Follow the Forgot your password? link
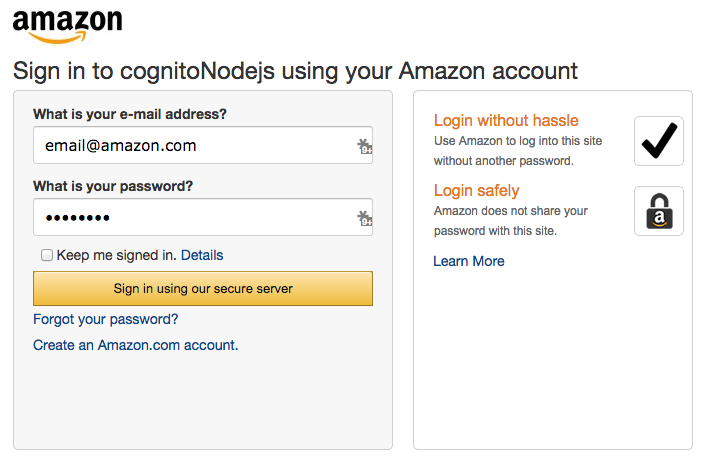The width and height of the screenshot is (713, 466). tap(106, 319)
